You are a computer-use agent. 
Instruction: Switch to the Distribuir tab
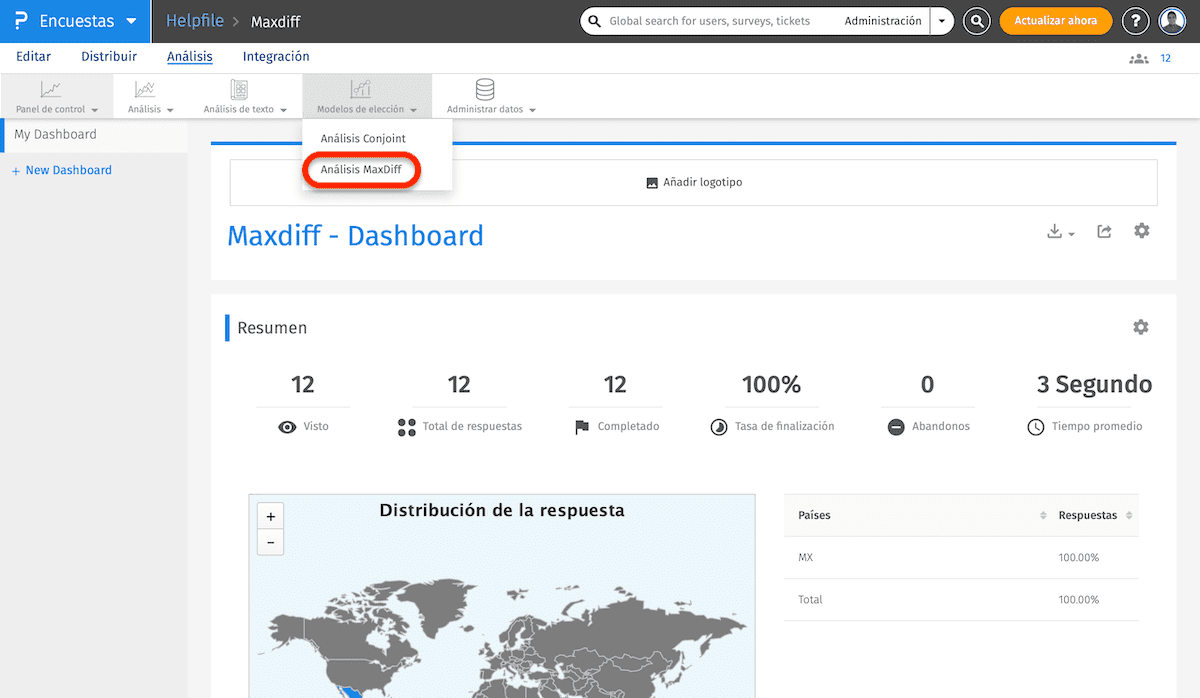click(109, 57)
